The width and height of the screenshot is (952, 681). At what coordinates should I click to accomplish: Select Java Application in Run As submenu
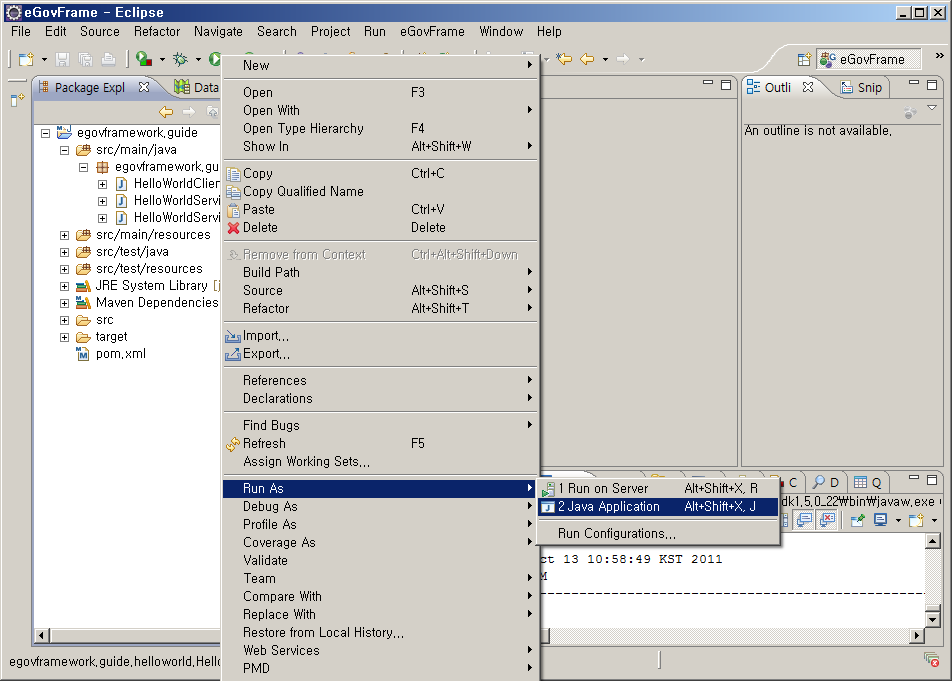pyautogui.click(x=608, y=507)
